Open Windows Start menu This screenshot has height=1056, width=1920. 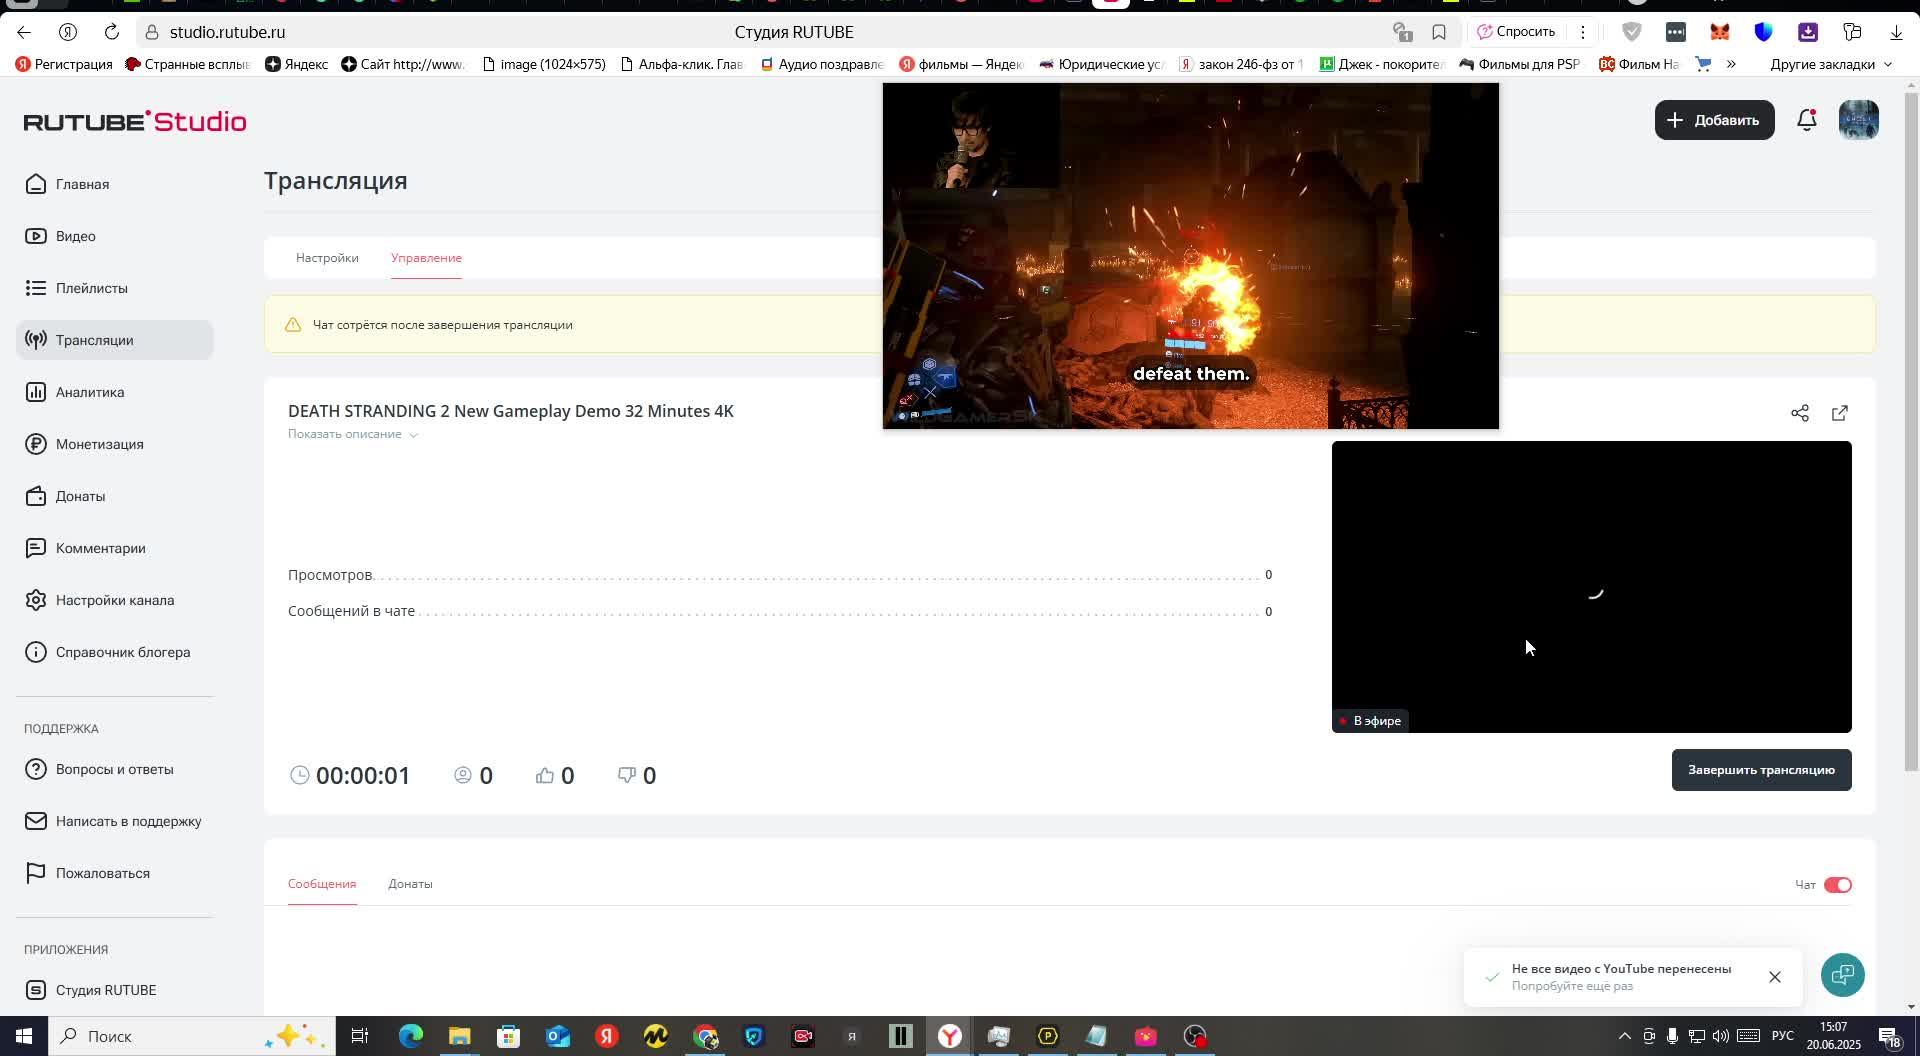pyautogui.click(x=24, y=1036)
